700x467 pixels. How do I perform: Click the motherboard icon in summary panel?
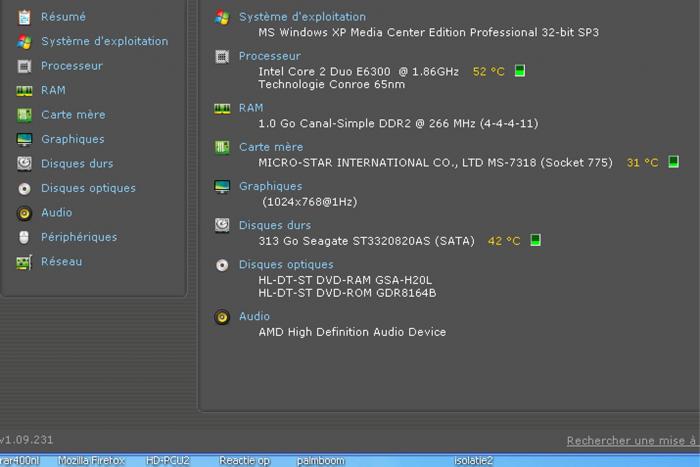click(222, 147)
